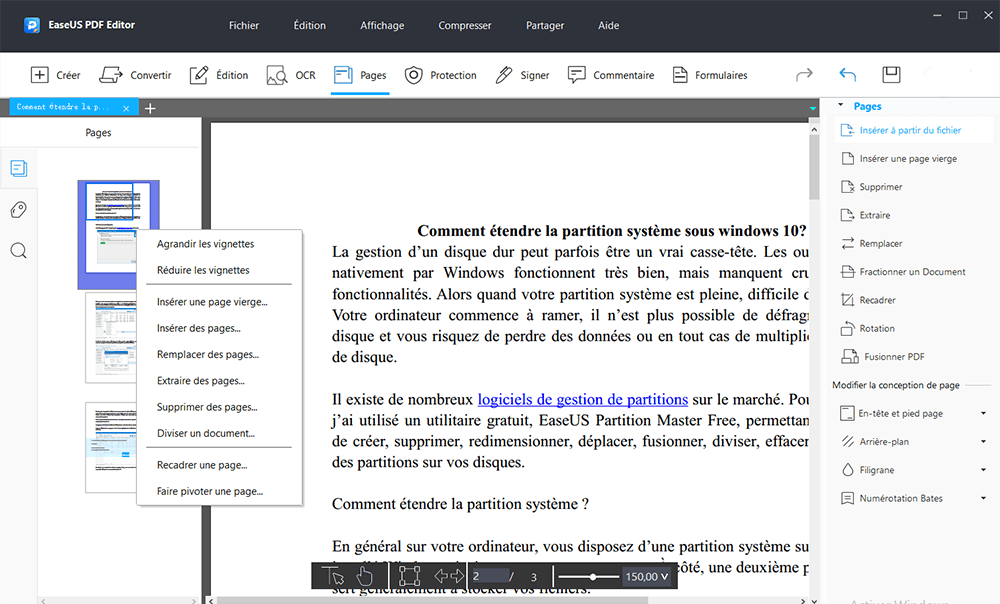Viewport: 1000px width, 604px height.
Task: Click the current page number field
Action: pyautogui.click(x=490, y=576)
